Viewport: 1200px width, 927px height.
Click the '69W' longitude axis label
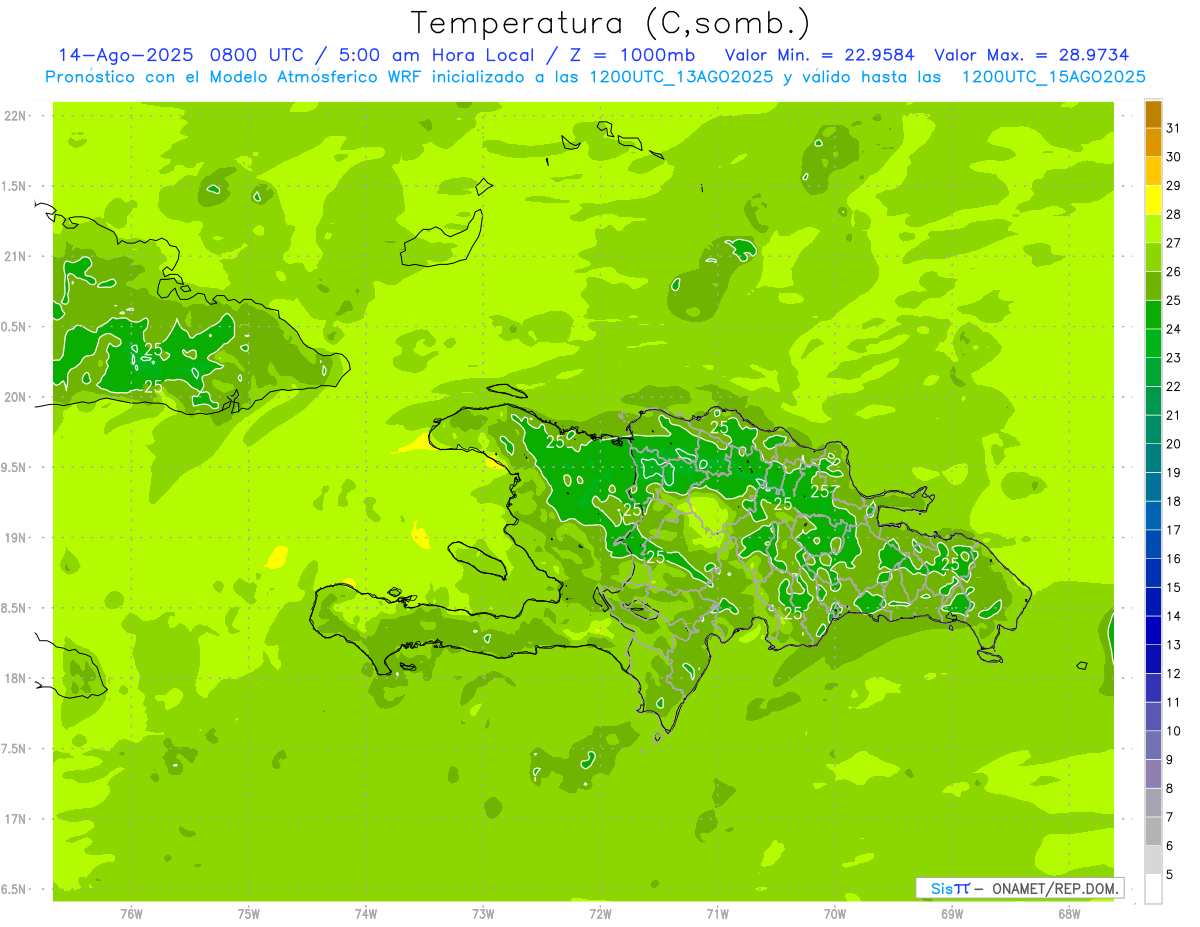coord(952,914)
